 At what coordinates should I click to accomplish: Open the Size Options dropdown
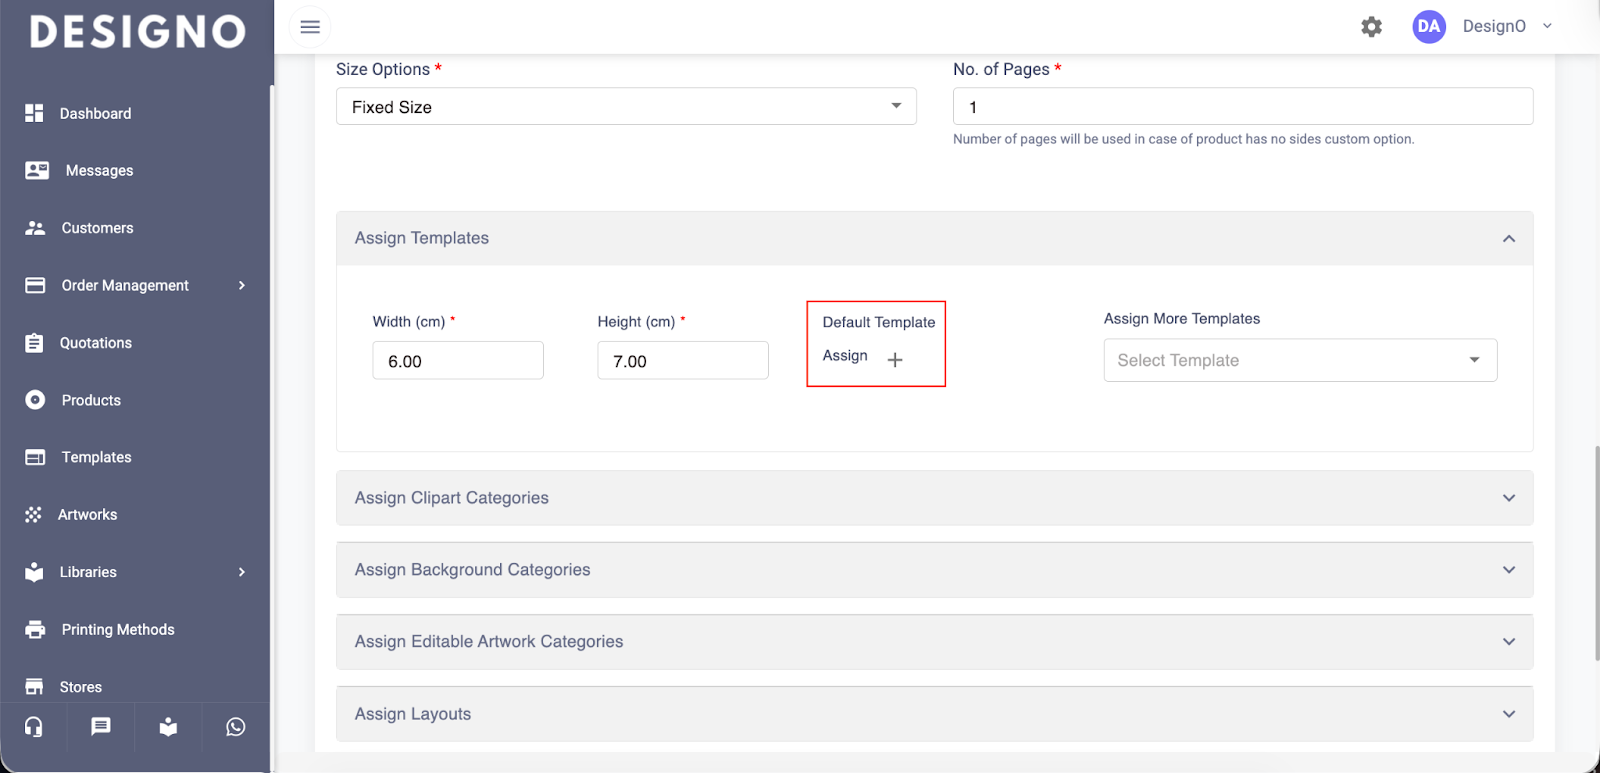point(626,107)
